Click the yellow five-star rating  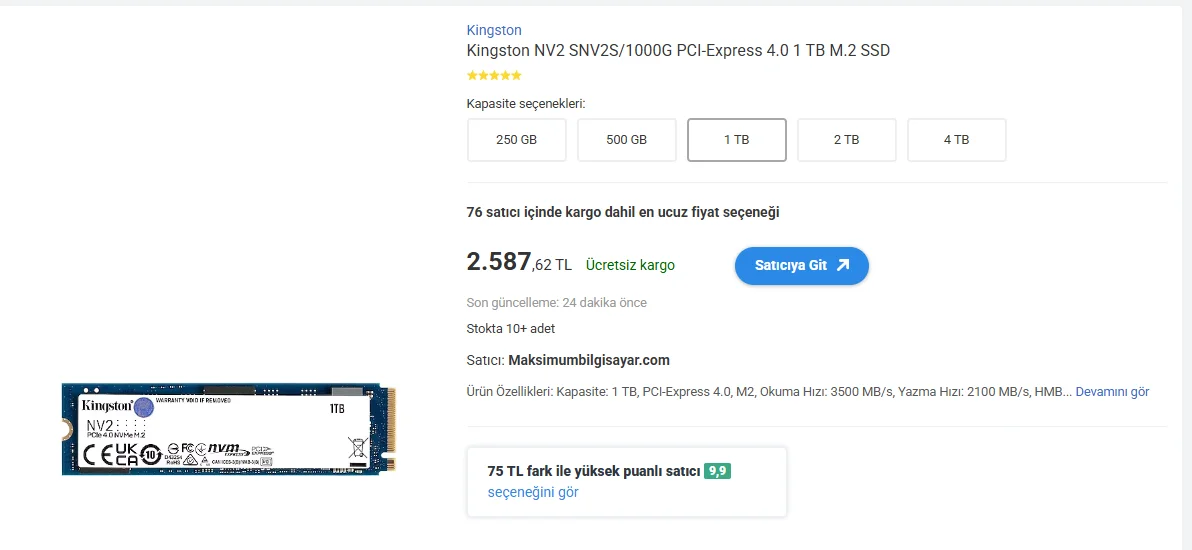(494, 75)
